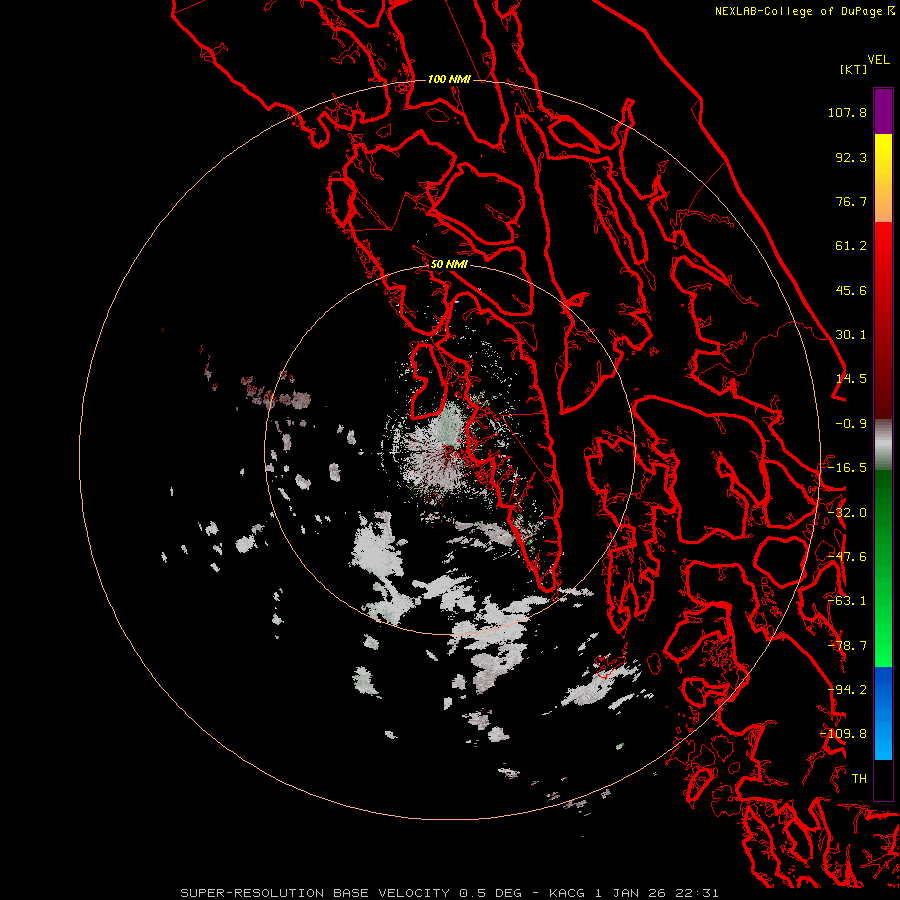This screenshot has width=900, height=900.
Task: Select the 61.2 legend value
Action: (x=851, y=246)
